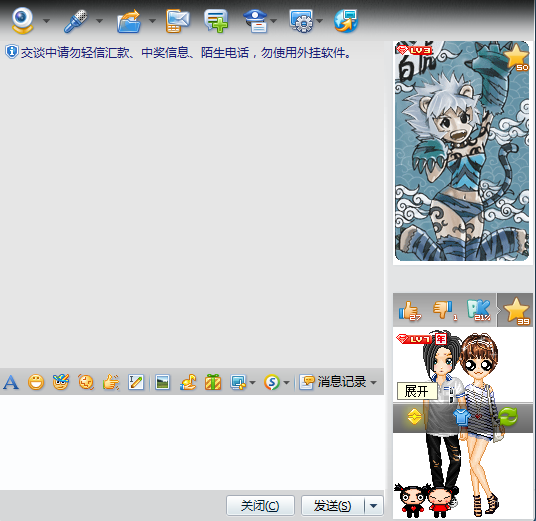Click the screen capture icon
This screenshot has width=536, height=521.
tap(238, 382)
